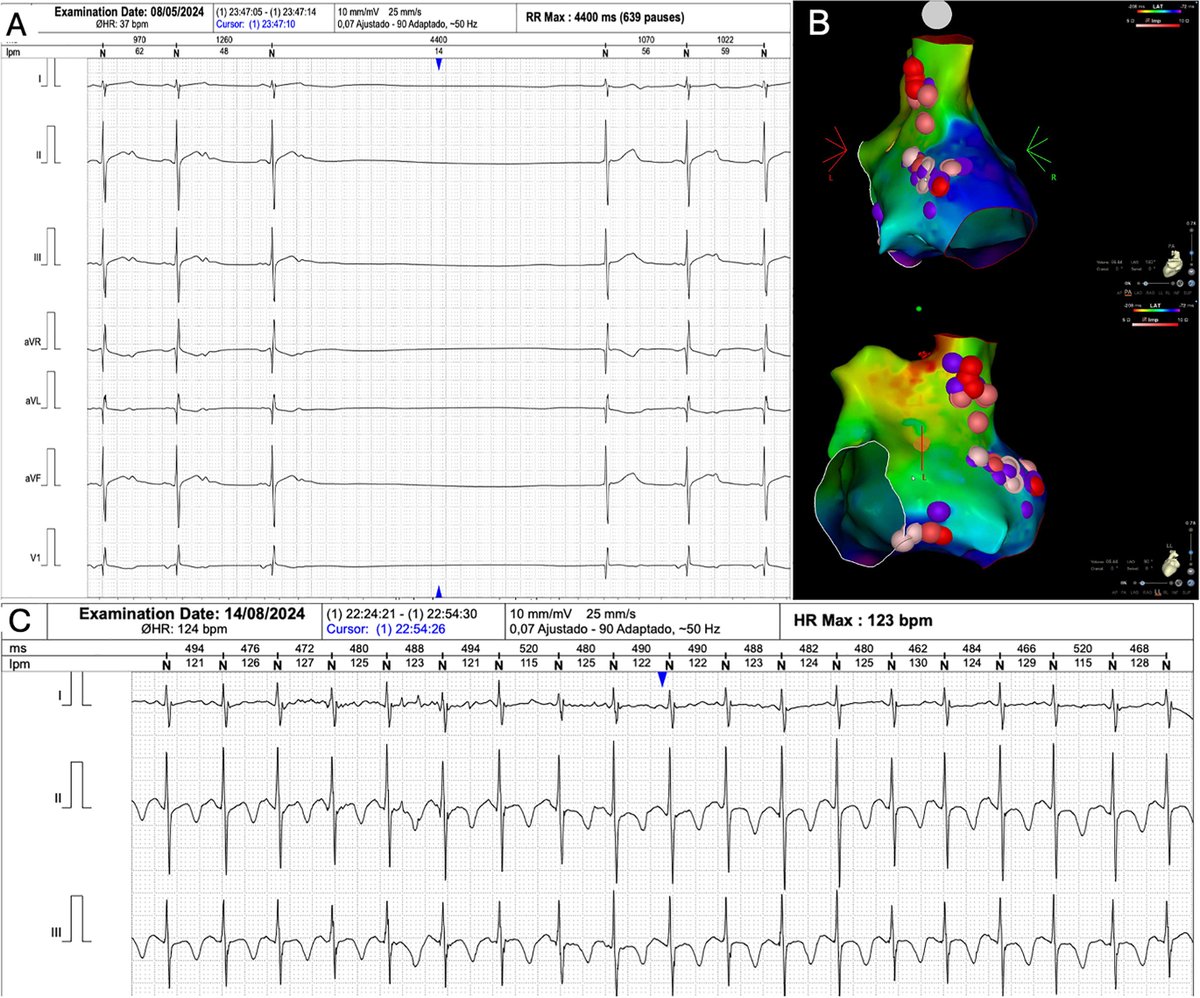Select the LAO view tab in lower map
Image resolution: width=1200 pixels, height=998 pixels.
point(1135,593)
